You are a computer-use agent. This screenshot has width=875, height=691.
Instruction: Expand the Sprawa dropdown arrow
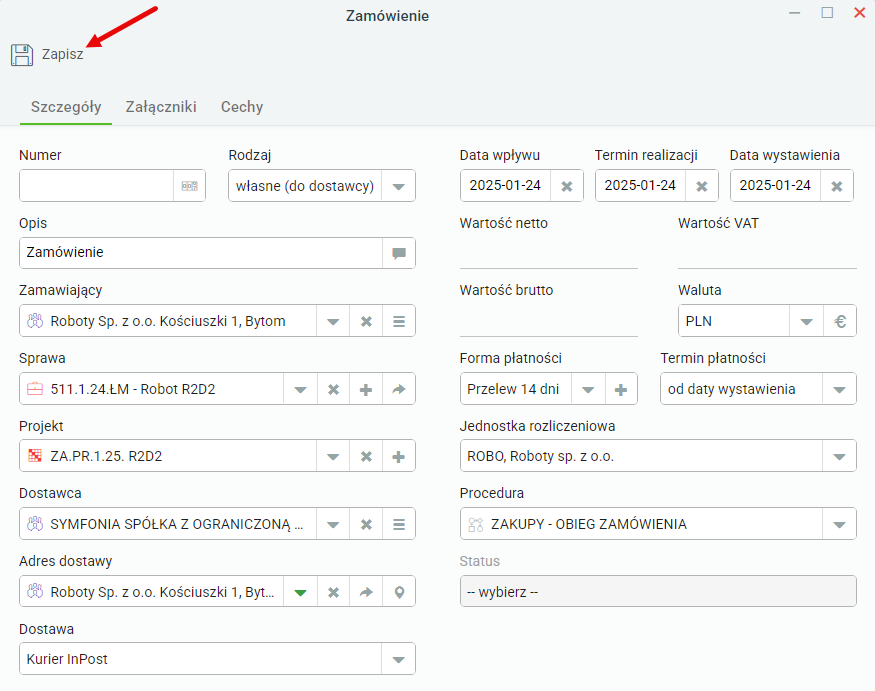300,389
